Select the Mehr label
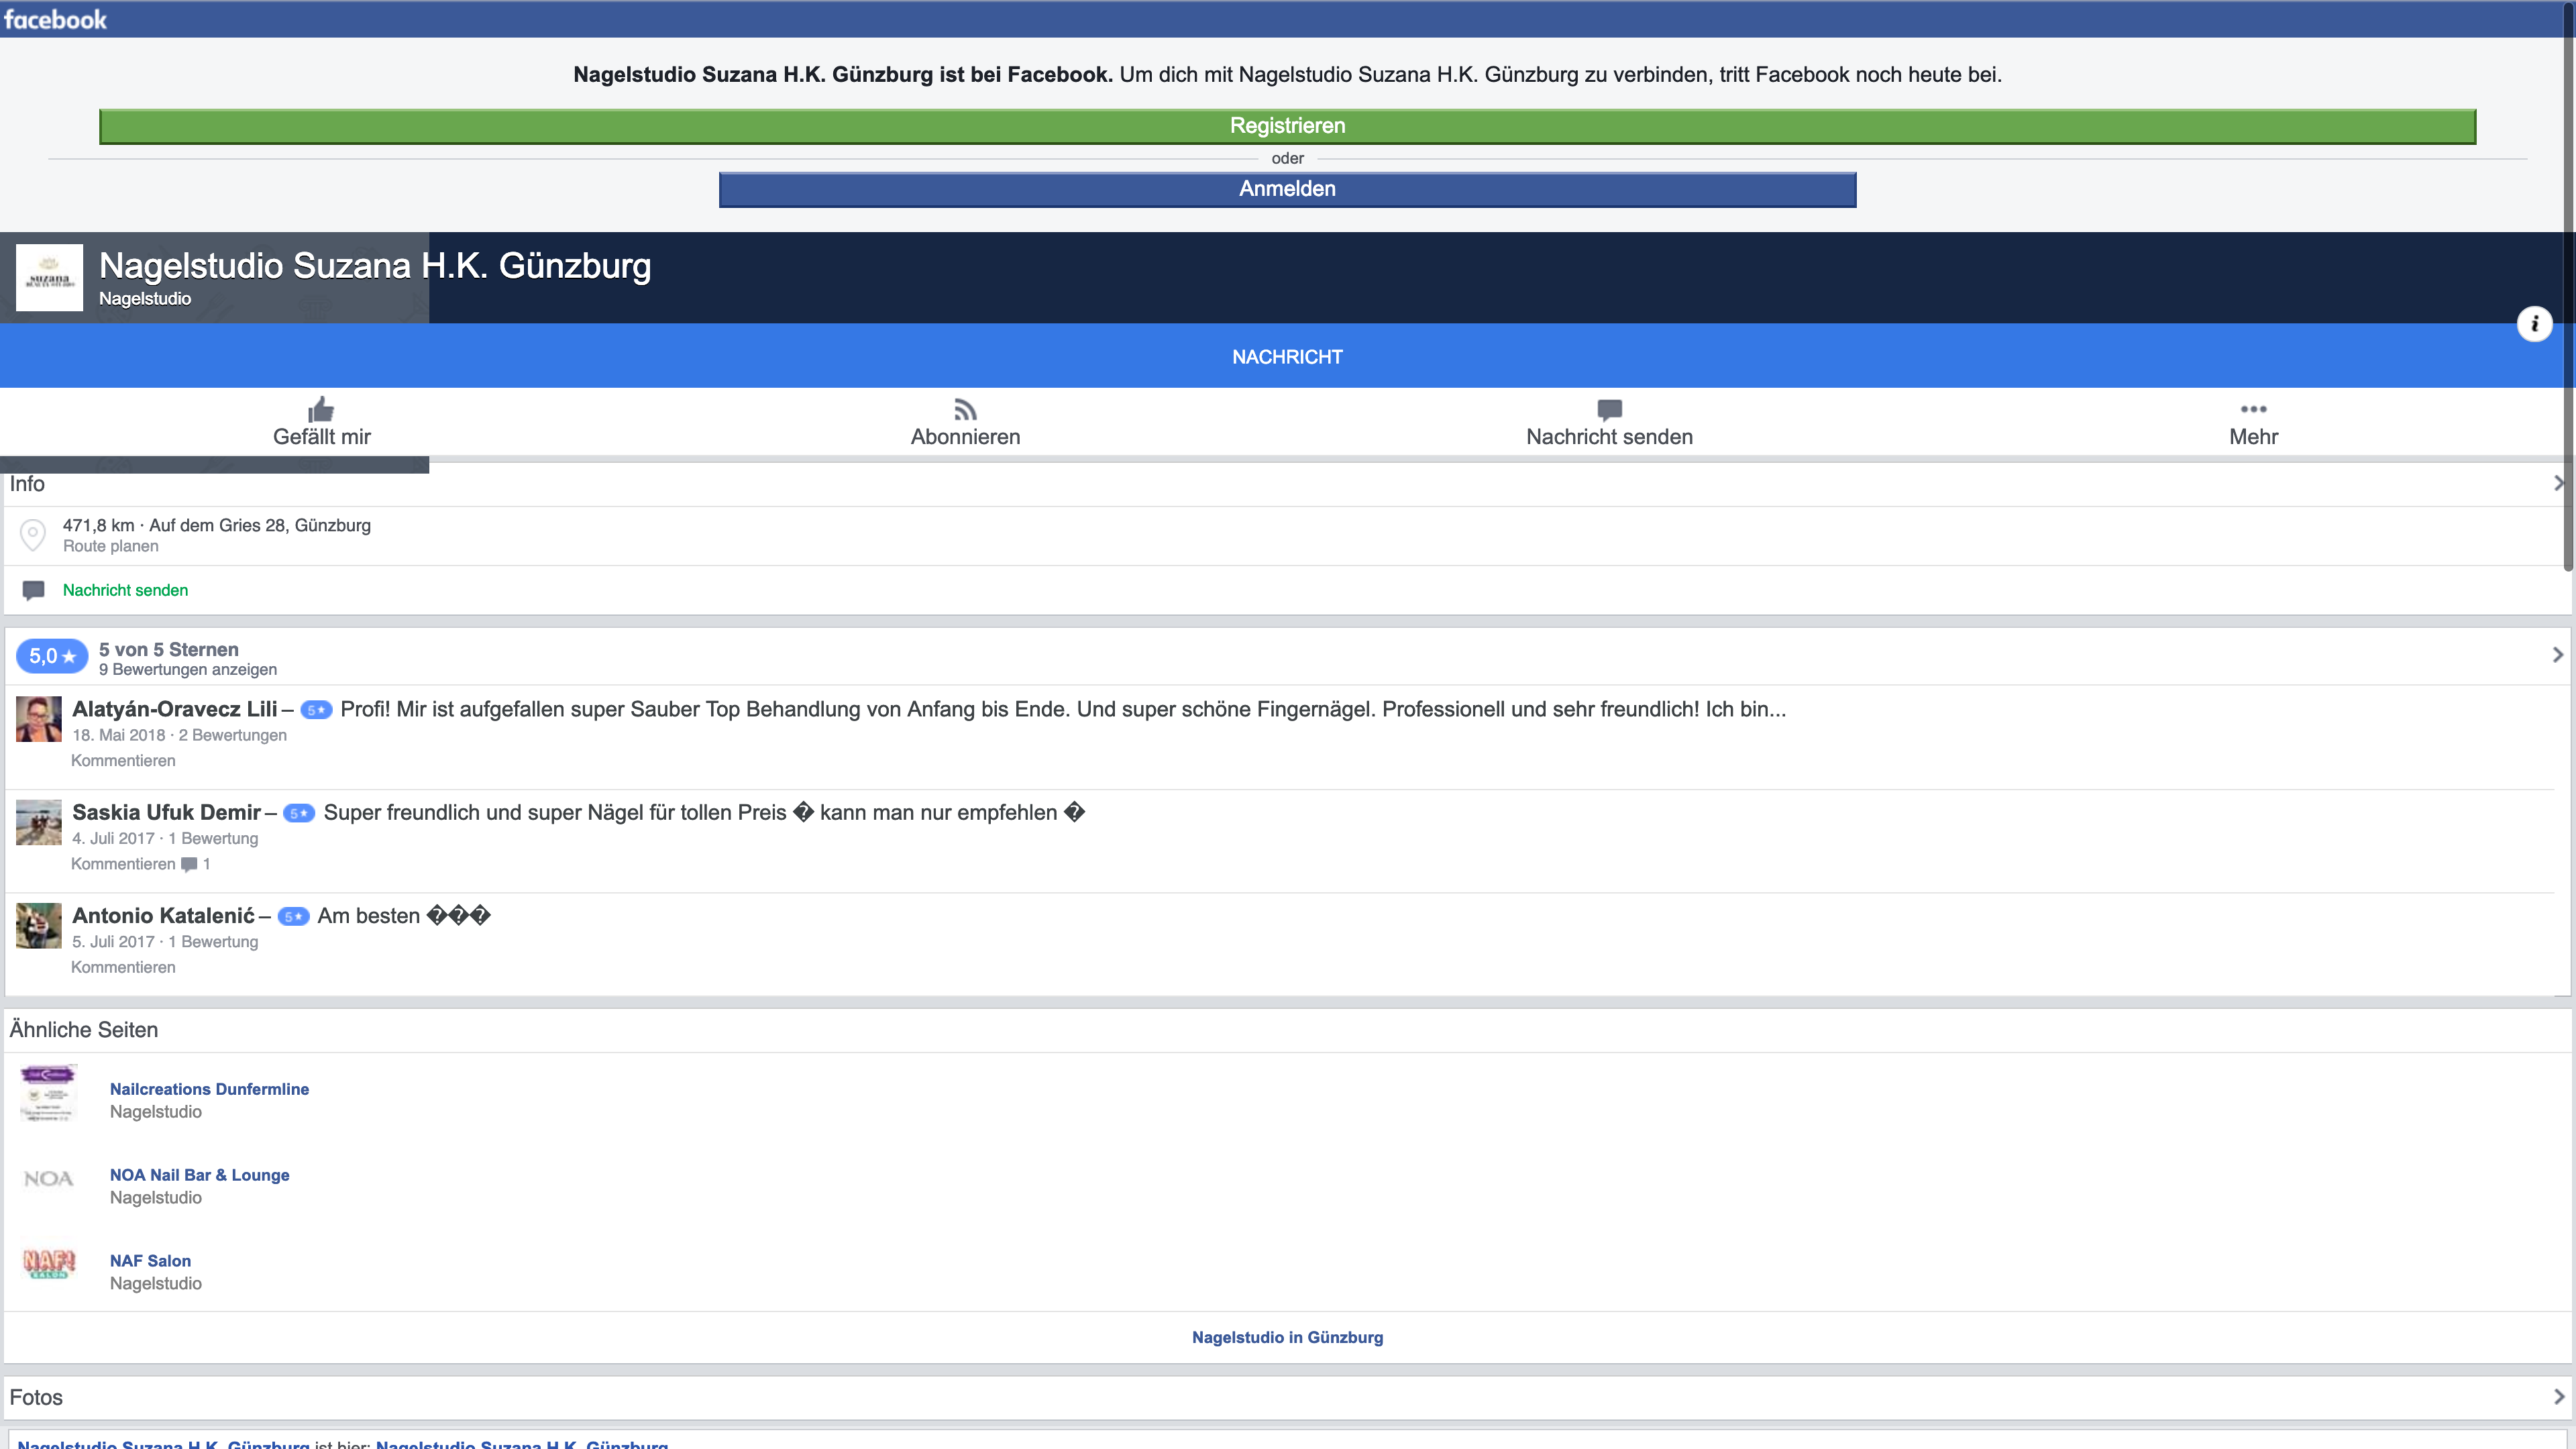The width and height of the screenshot is (2576, 1449). point(2253,437)
